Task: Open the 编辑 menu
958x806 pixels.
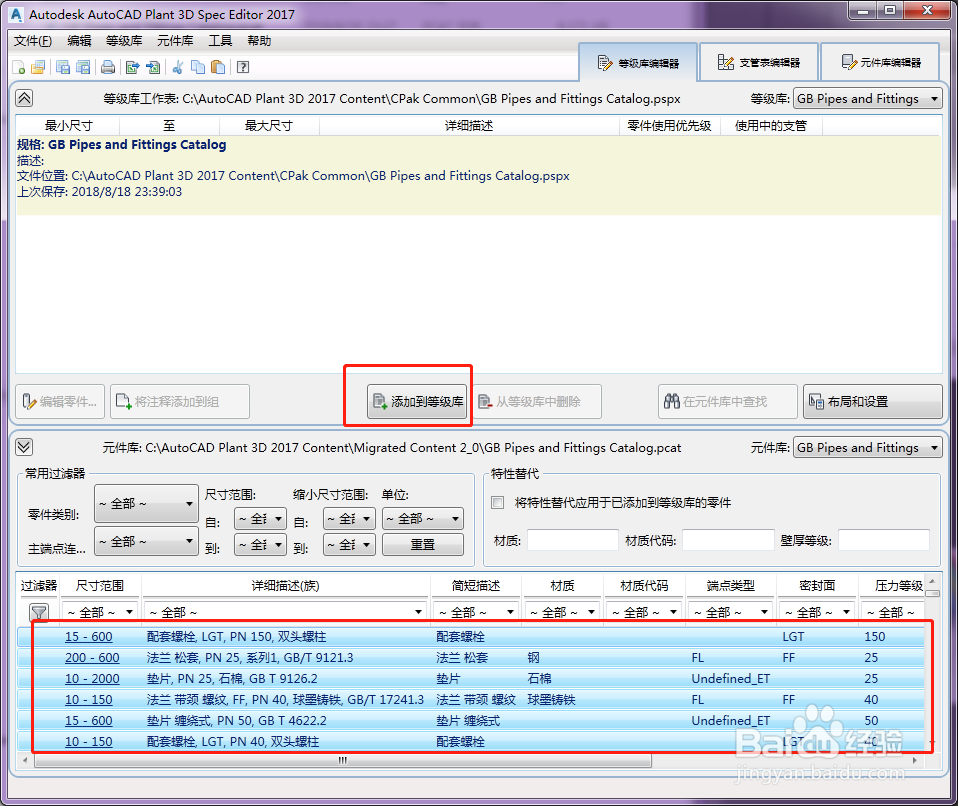Action: [79, 41]
